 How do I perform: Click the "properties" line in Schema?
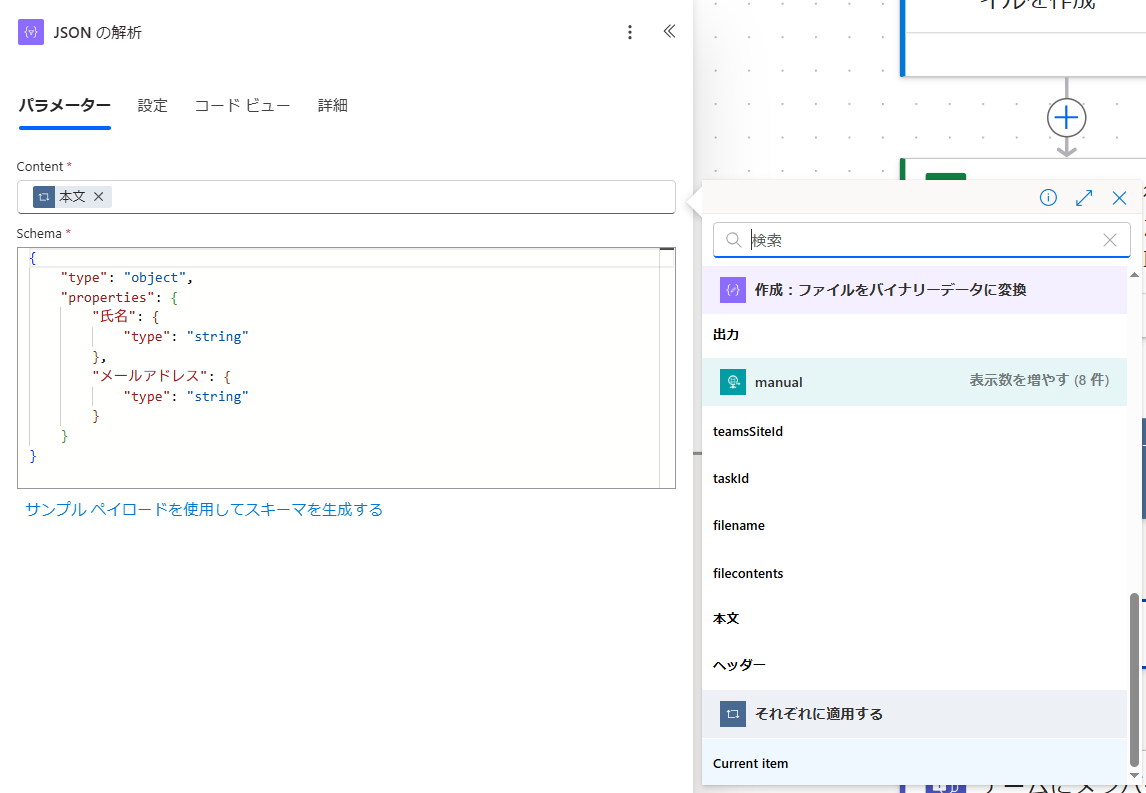119,297
